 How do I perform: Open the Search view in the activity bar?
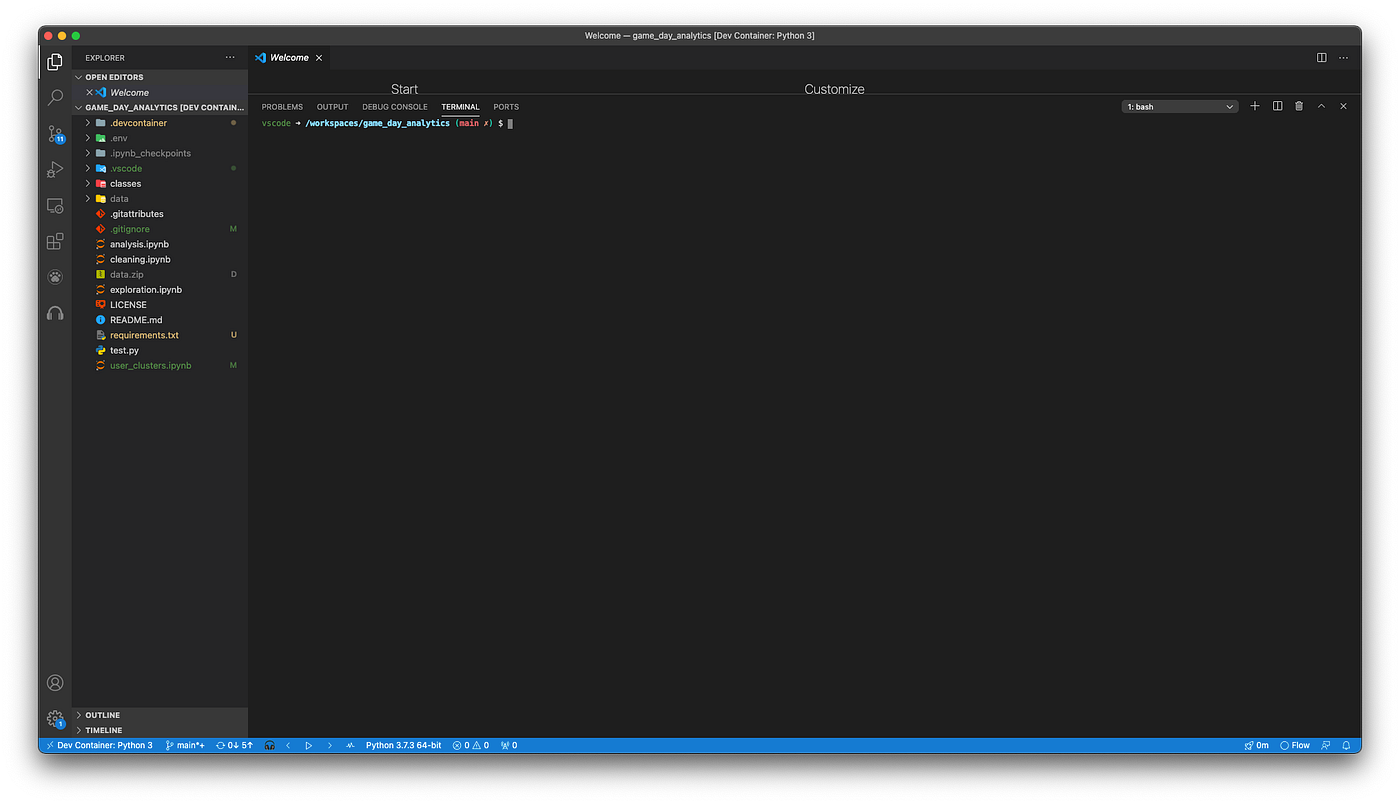(x=55, y=97)
